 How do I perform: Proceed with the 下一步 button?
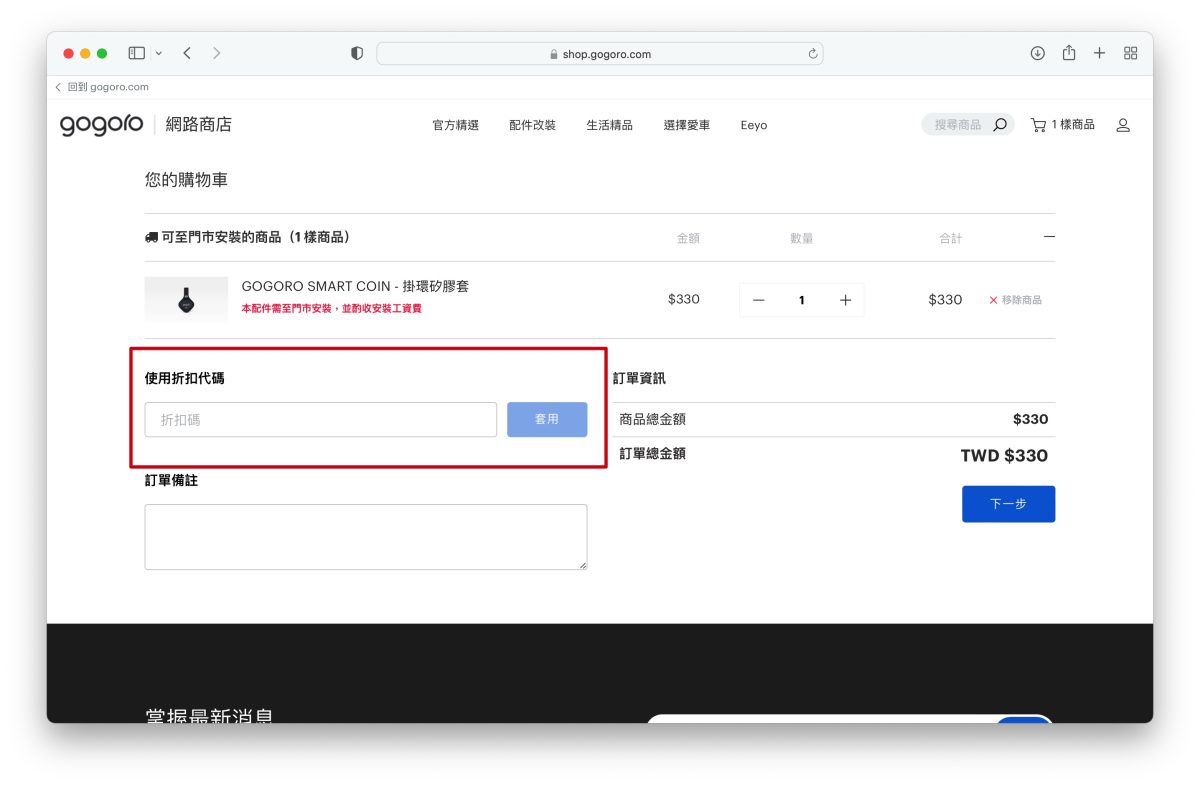(1008, 504)
